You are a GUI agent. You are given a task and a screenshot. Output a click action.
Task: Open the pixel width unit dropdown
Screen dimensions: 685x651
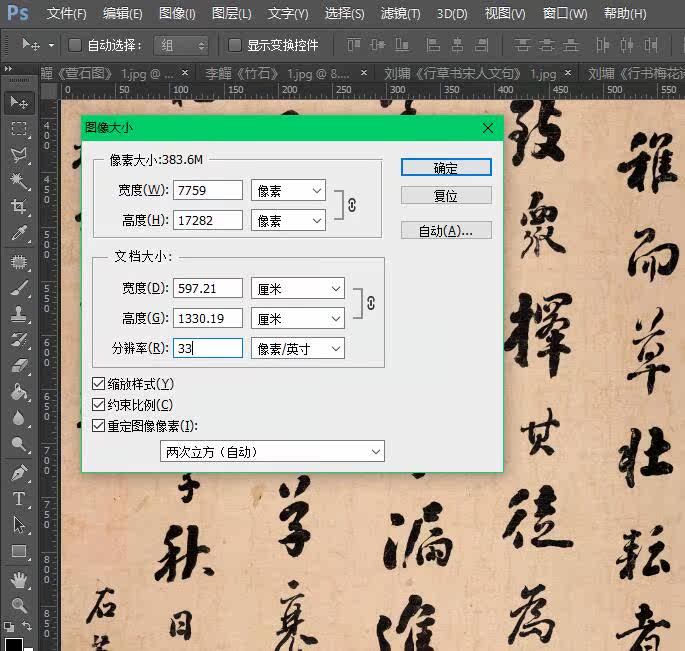pos(288,190)
